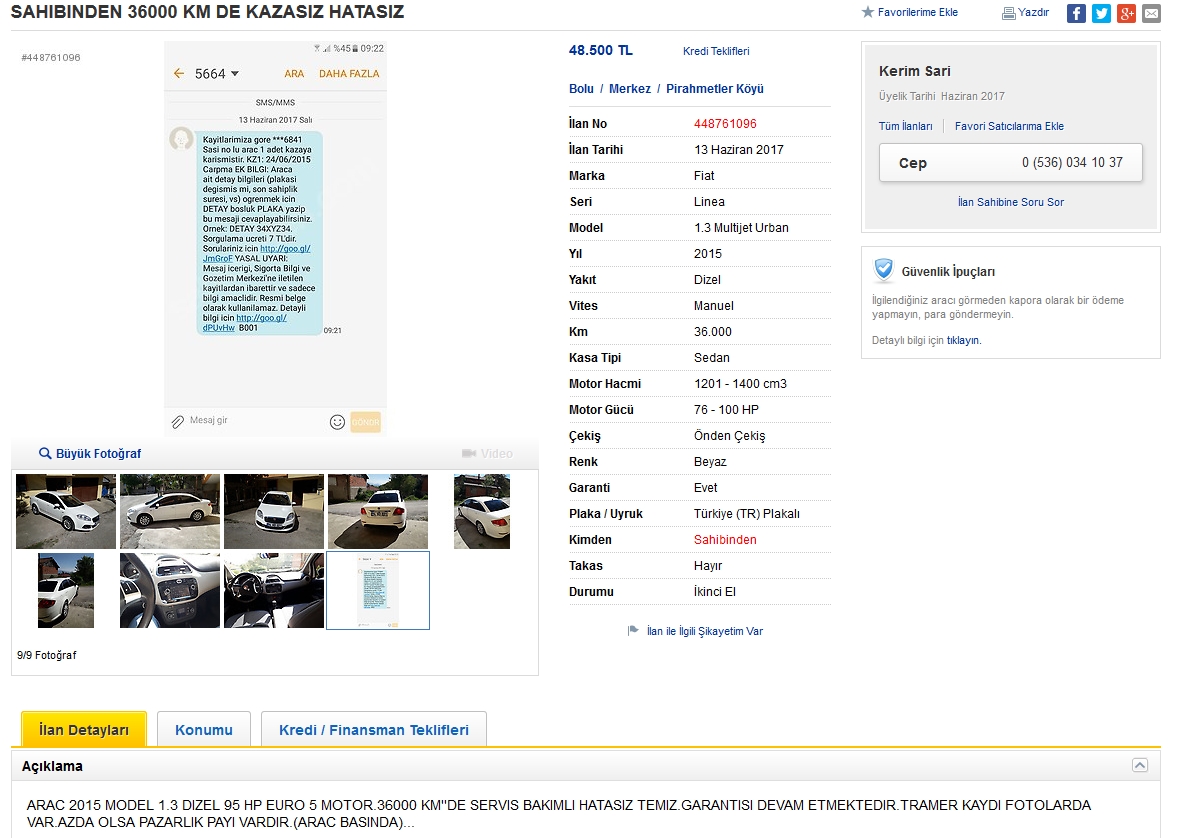The image size is (1186, 838).
Task: View seller's Tüm İlanları
Action: (905, 126)
